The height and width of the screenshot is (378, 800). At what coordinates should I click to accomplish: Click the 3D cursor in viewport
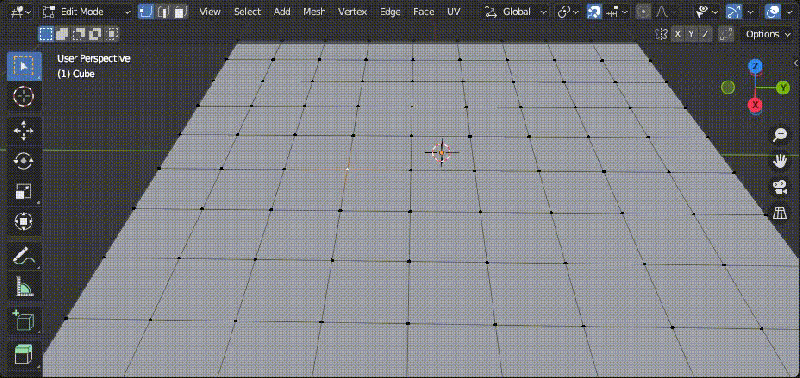point(441,152)
